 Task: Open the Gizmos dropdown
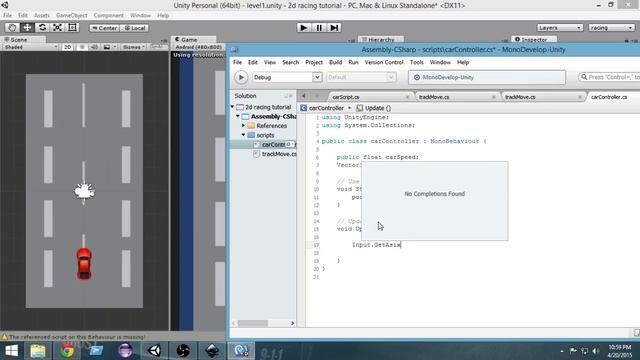coord(134,47)
